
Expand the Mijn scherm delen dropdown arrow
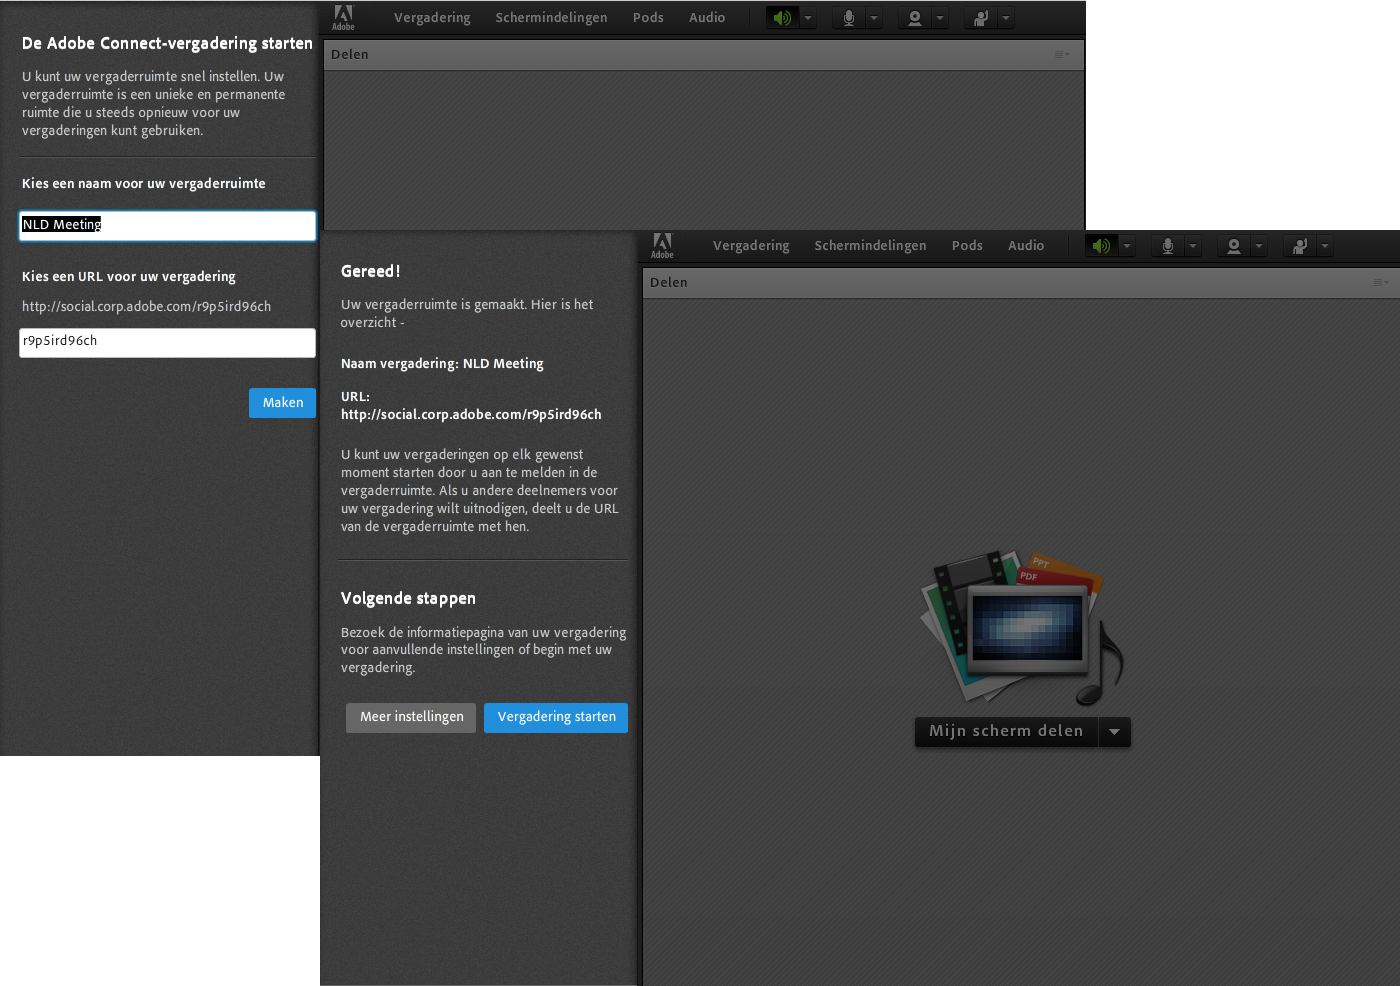coord(1115,731)
